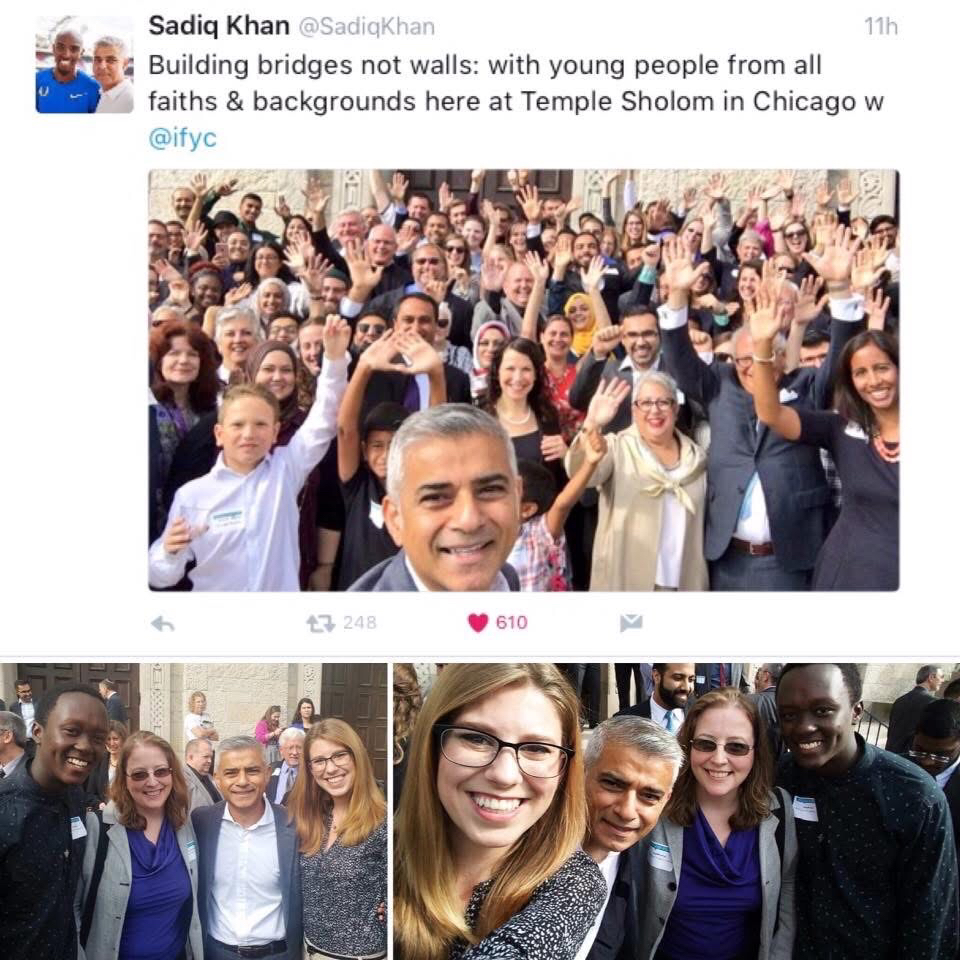The image size is (960, 960).
Task: Open the Sadiq Khan display name
Action: click(219, 26)
